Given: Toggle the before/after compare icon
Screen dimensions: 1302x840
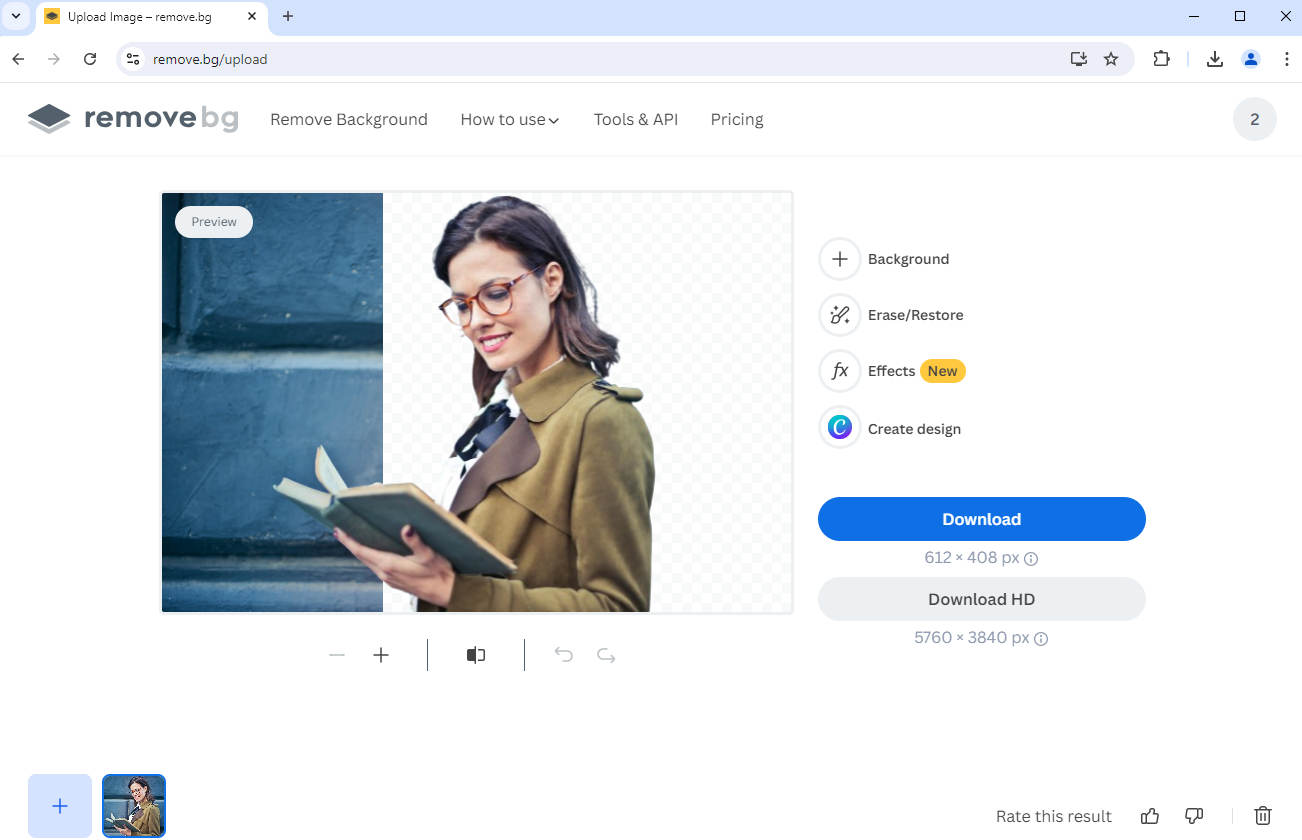Looking at the screenshot, I should tap(476, 655).
